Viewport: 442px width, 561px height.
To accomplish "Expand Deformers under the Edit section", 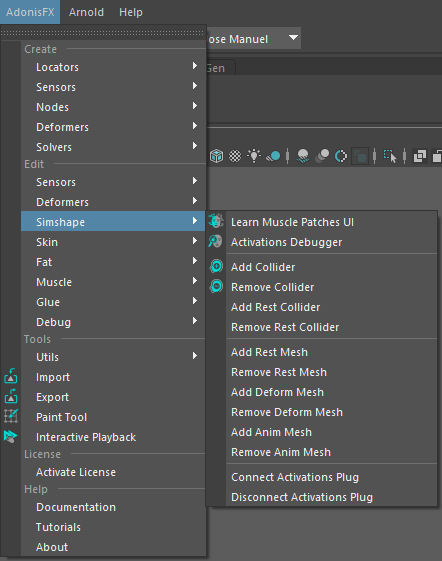I will coord(113,202).
